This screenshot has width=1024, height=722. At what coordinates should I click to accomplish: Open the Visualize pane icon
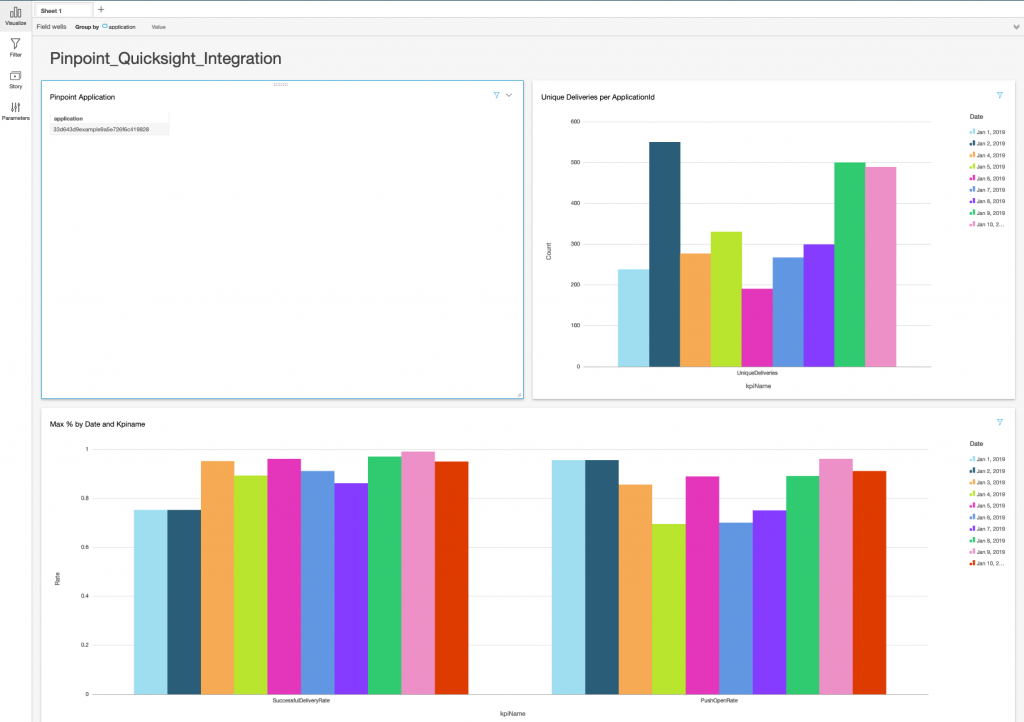(16, 16)
